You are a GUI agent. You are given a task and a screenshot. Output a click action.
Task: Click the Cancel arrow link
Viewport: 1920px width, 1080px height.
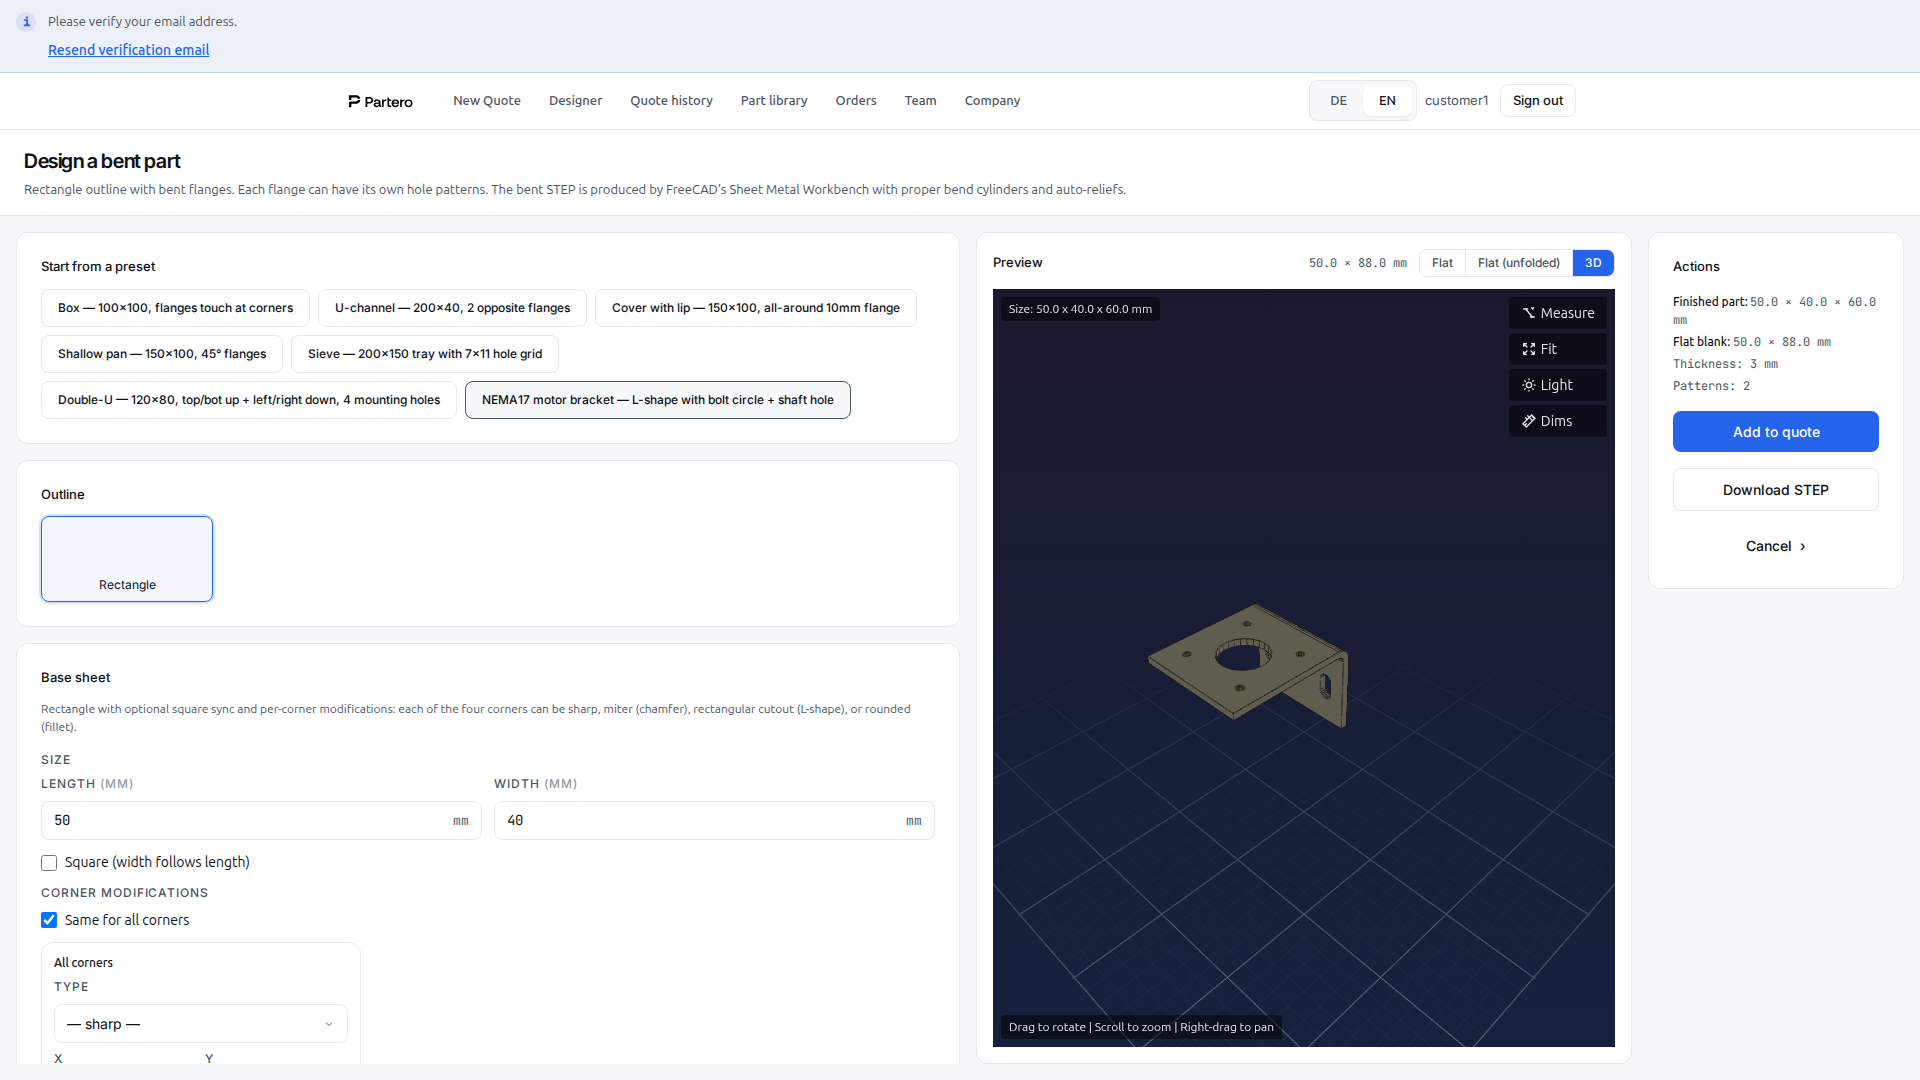[x=1775, y=546]
